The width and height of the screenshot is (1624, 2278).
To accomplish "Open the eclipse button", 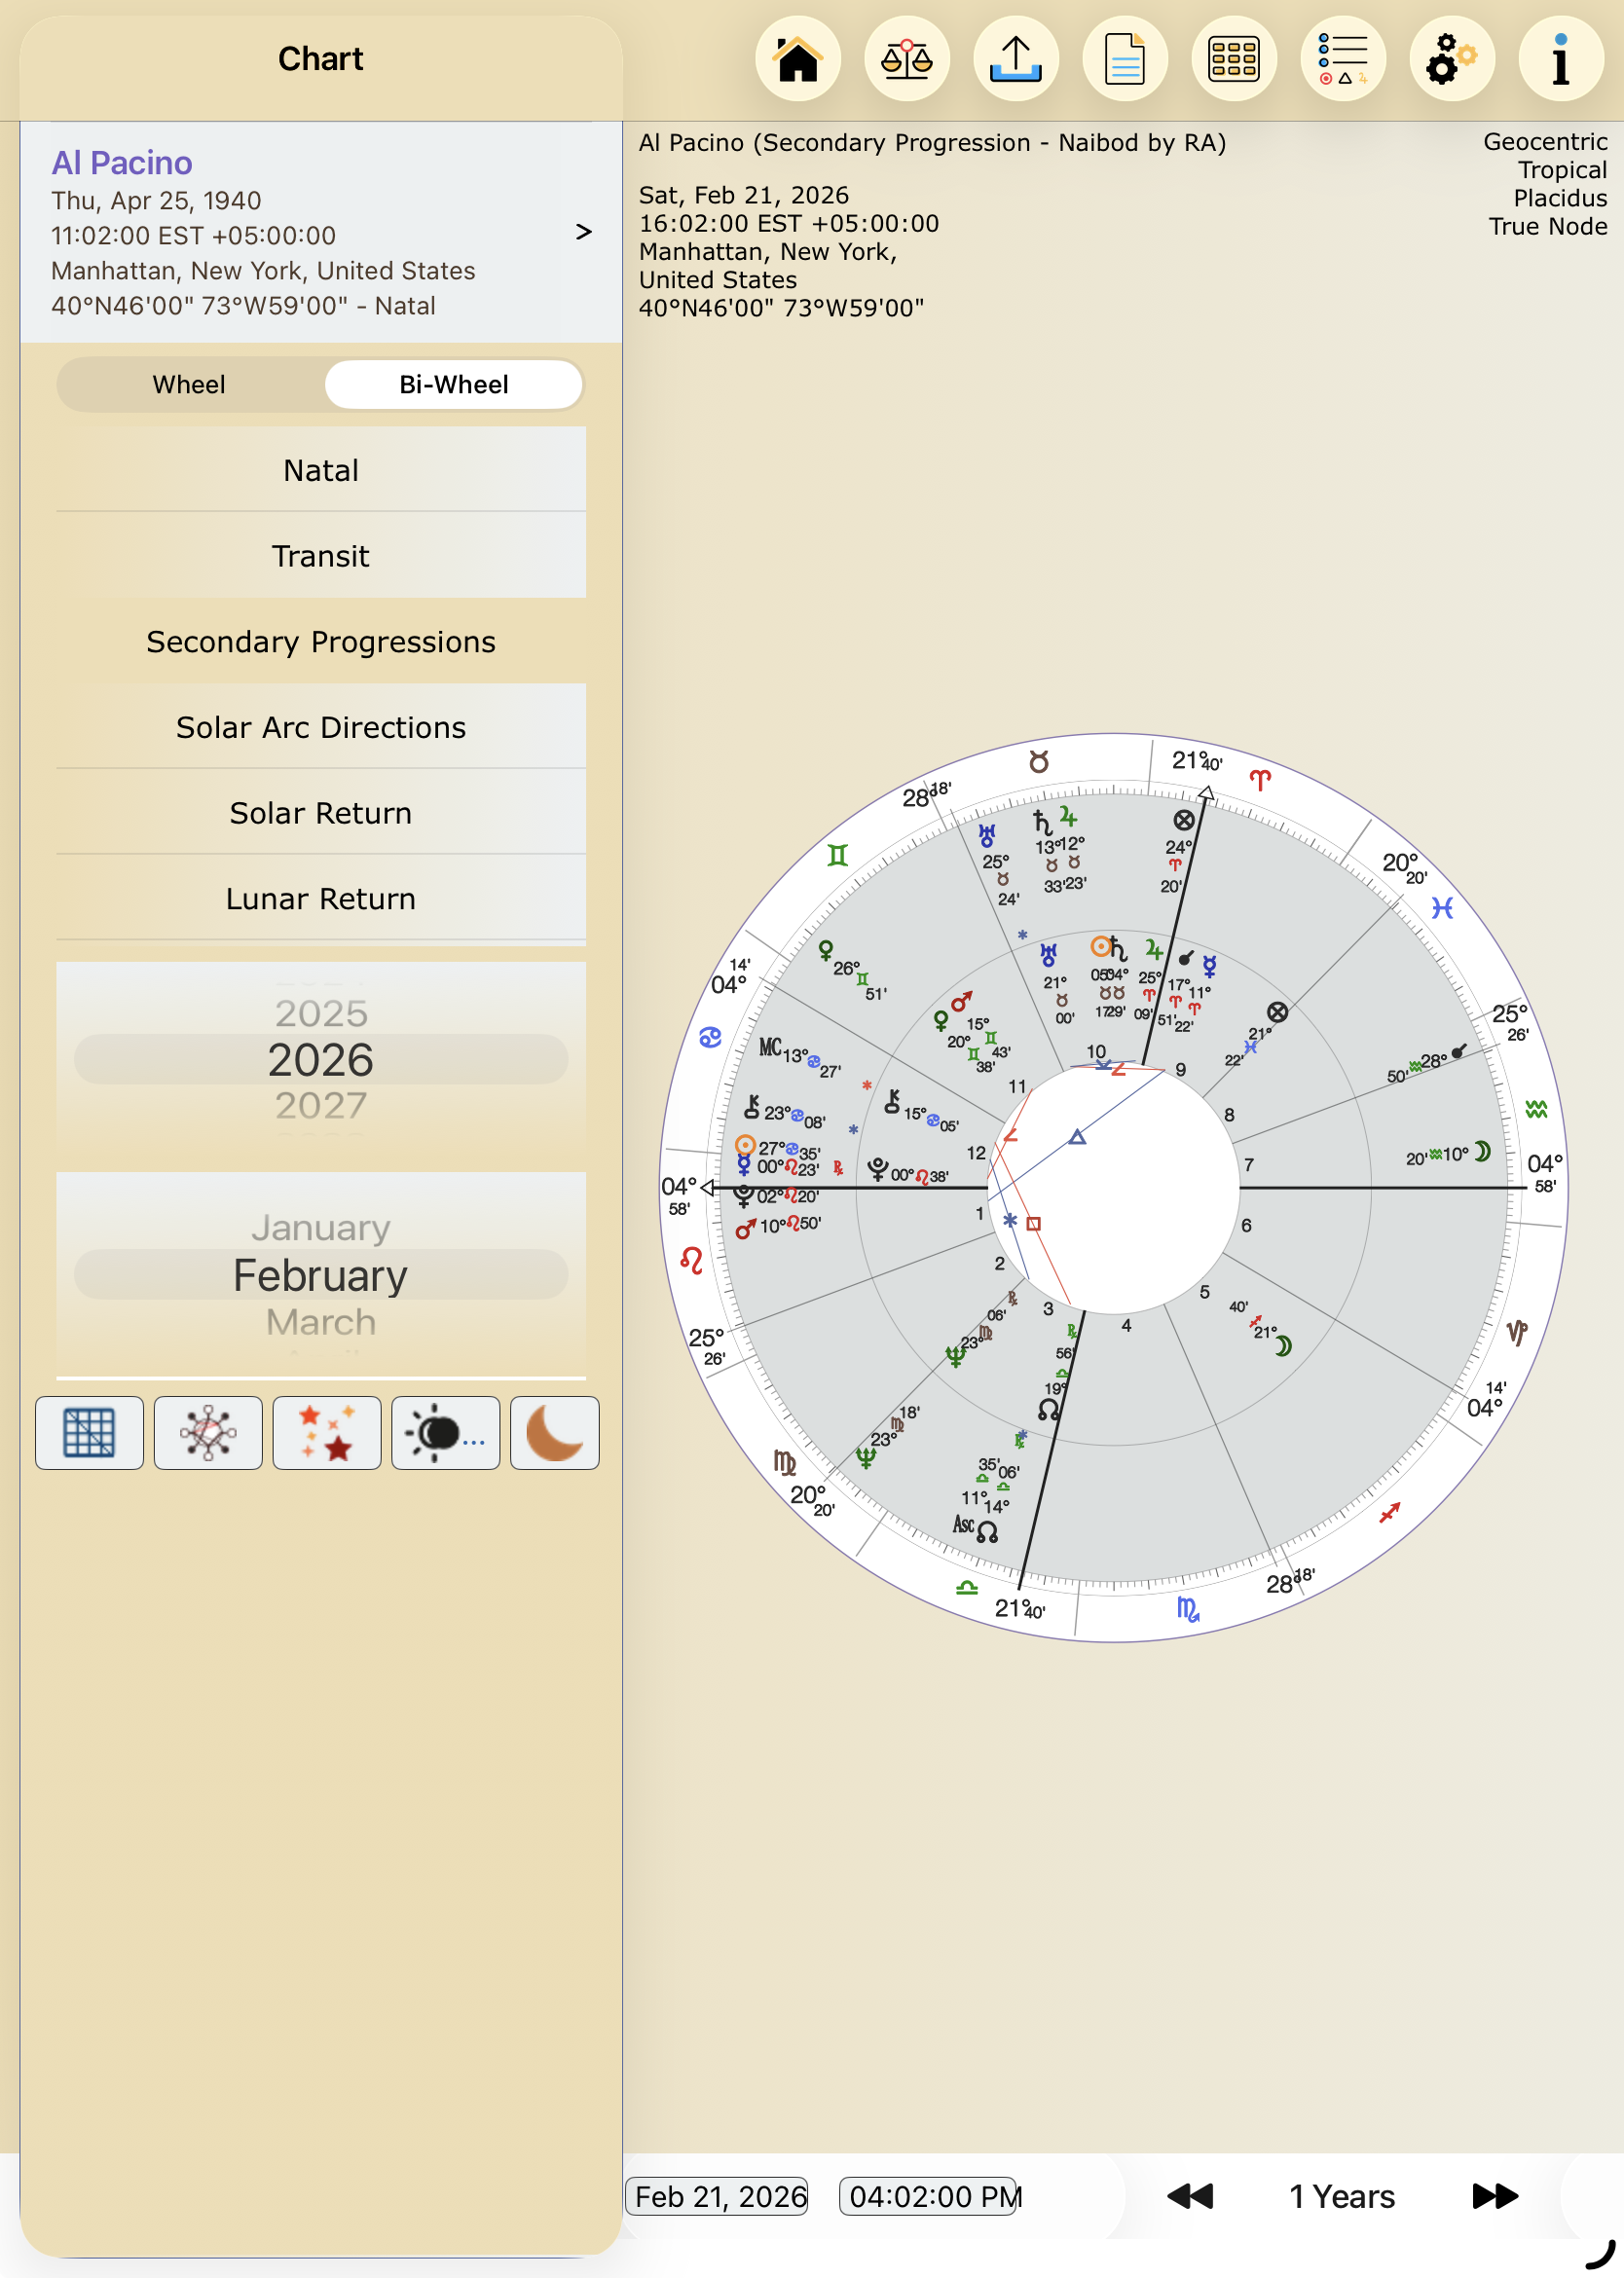I will tap(445, 1432).
